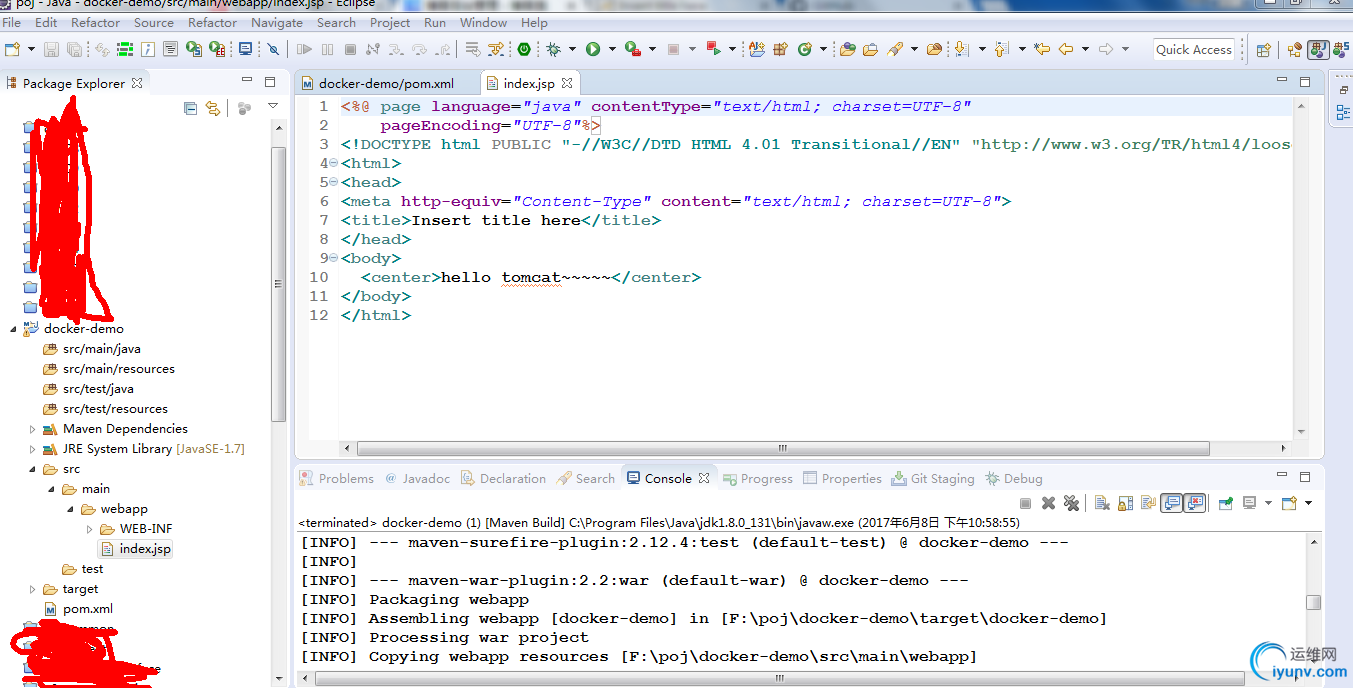
Task: Open the Git Staging tab
Action: [933, 479]
